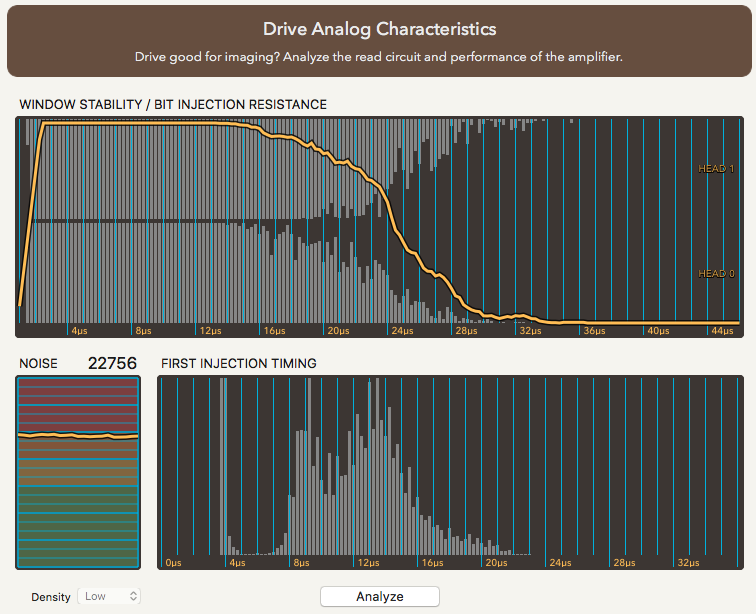This screenshot has width=756, height=614.
Task: Click the orange line in the noise panel
Action: pos(78,436)
